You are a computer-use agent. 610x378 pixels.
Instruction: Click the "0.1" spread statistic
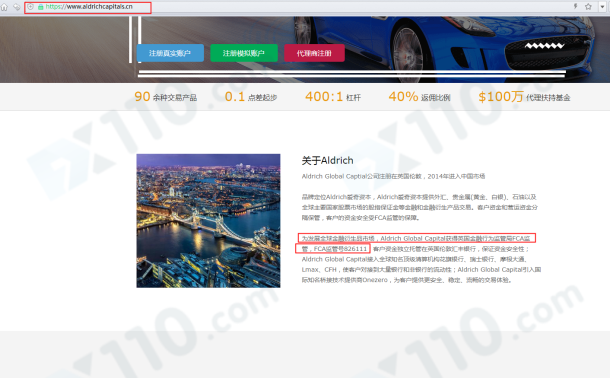tap(235, 96)
